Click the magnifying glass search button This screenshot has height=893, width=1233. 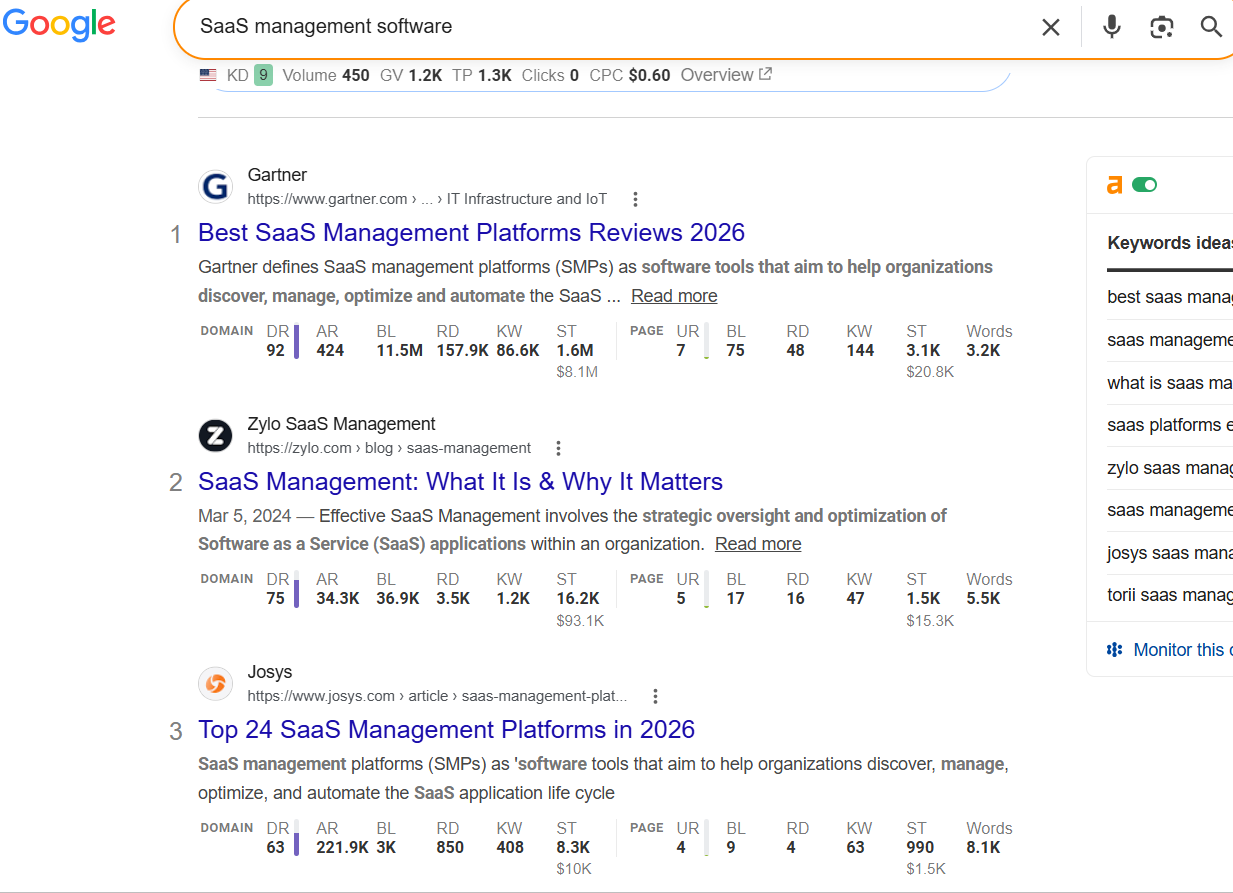(x=1211, y=27)
